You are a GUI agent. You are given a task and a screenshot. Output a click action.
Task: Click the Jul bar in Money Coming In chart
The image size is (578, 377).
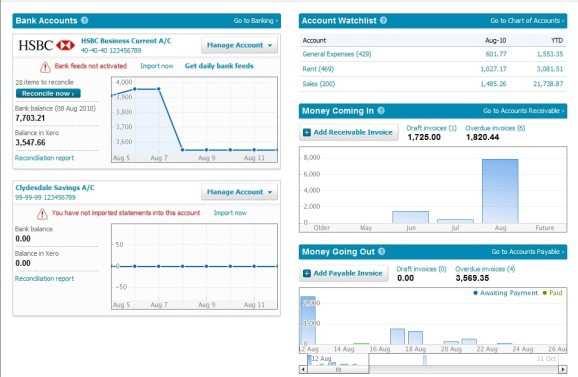(x=455, y=221)
